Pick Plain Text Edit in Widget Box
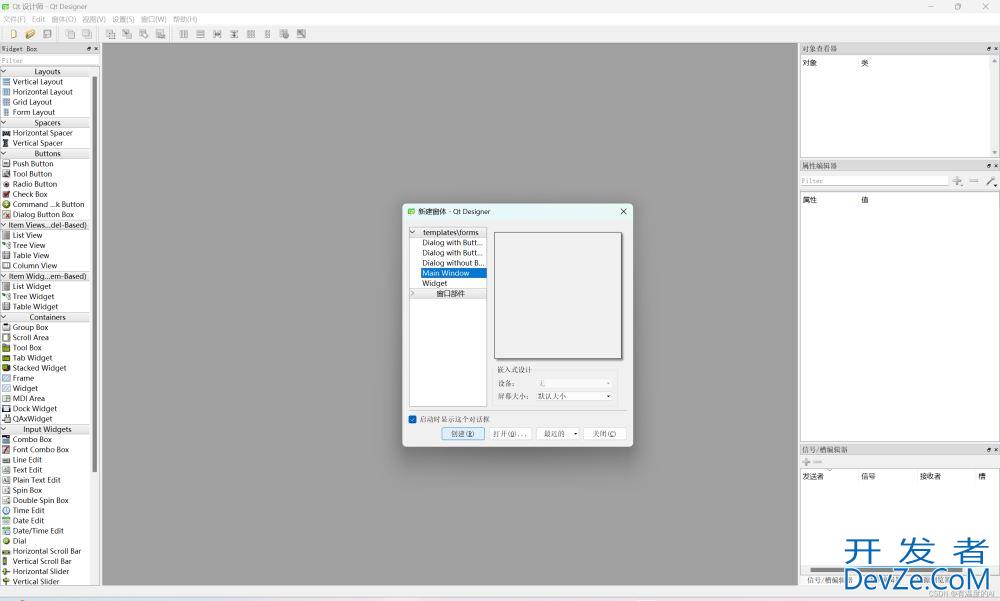This screenshot has height=601, width=1000. pyautogui.click(x=36, y=480)
